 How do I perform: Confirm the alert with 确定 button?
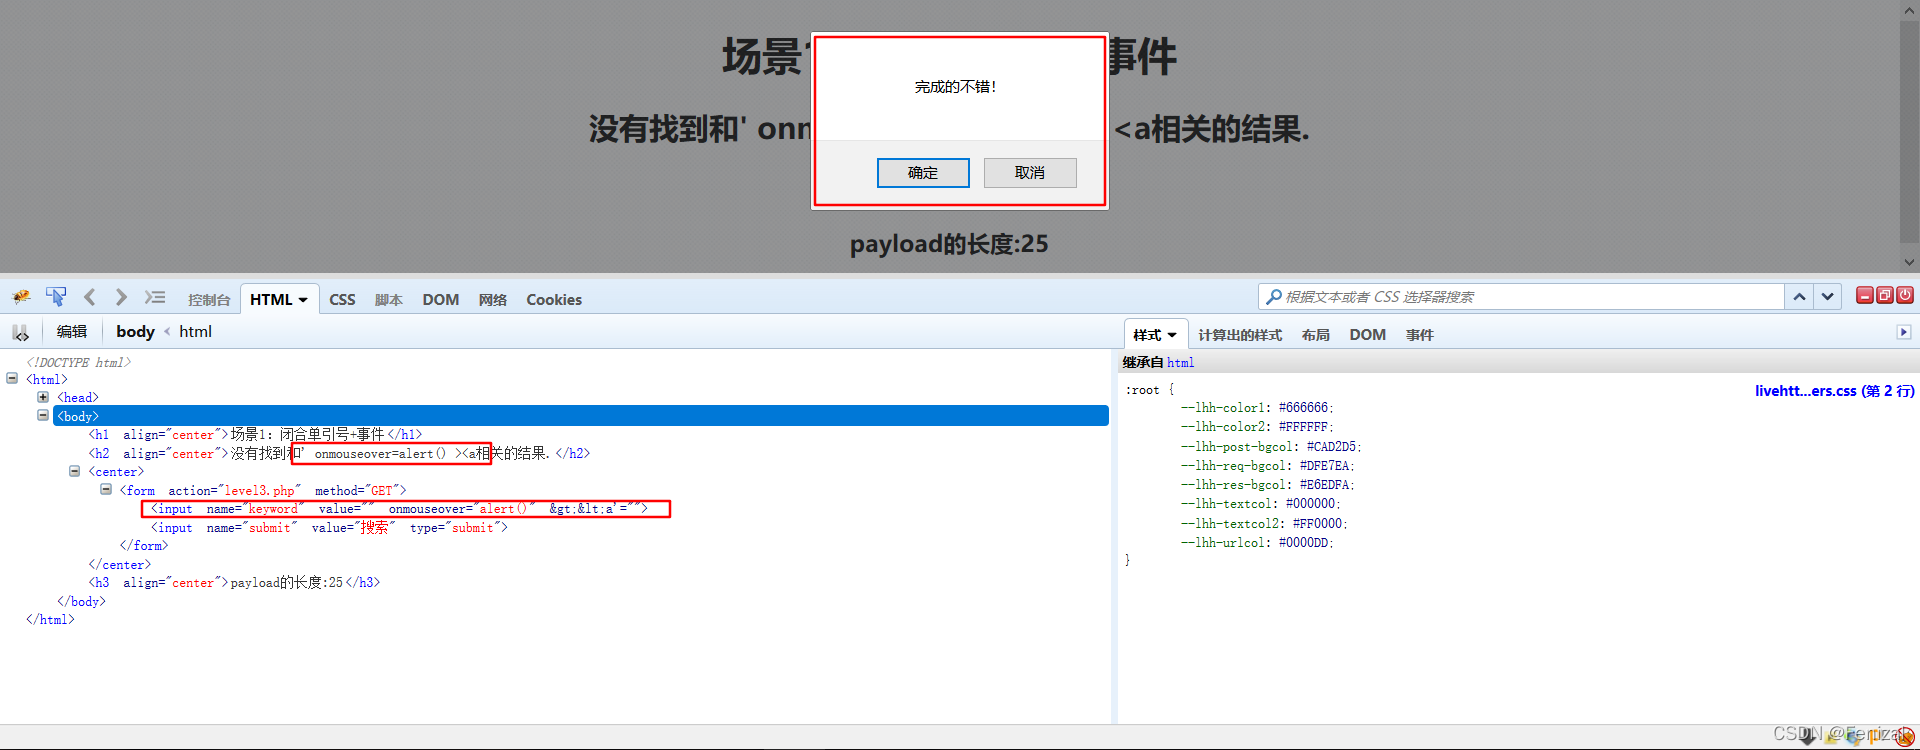pyautogui.click(x=923, y=173)
